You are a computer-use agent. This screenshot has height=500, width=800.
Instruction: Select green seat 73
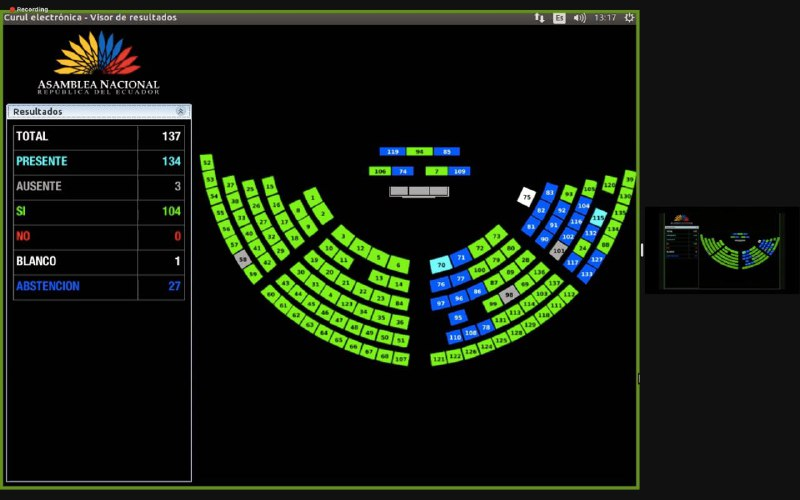(x=496, y=236)
